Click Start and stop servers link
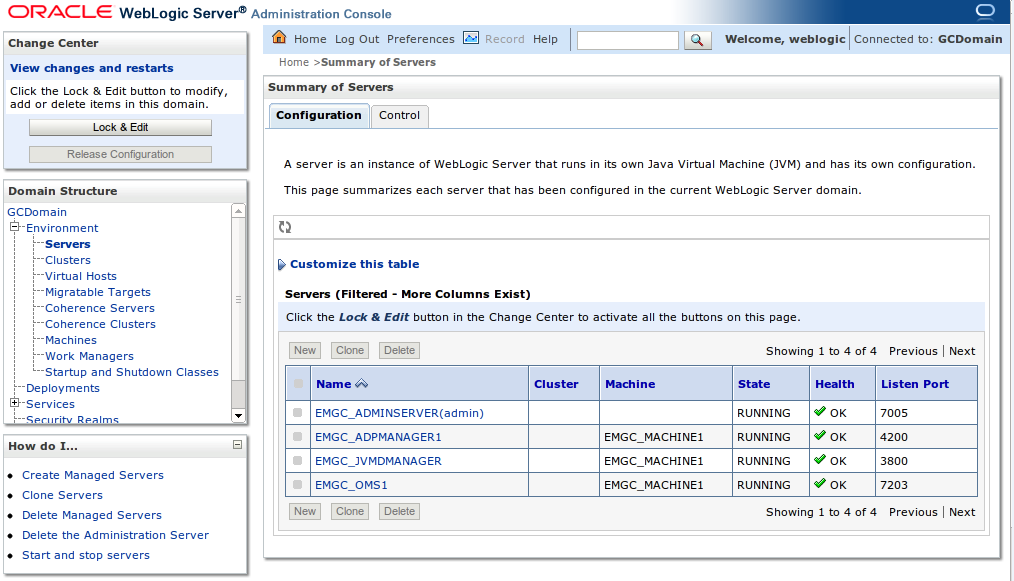The height and width of the screenshot is (581, 1014). pos(85,555)
